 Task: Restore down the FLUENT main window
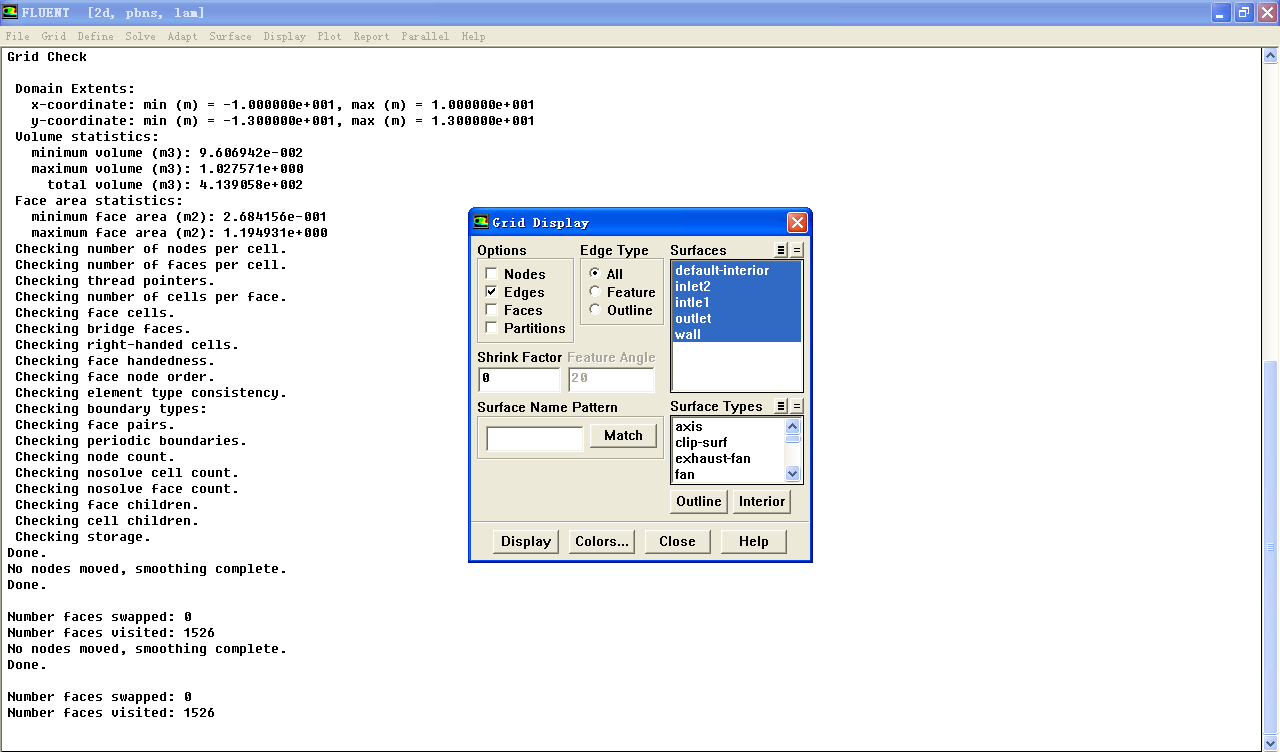(x=1244, y=12)
